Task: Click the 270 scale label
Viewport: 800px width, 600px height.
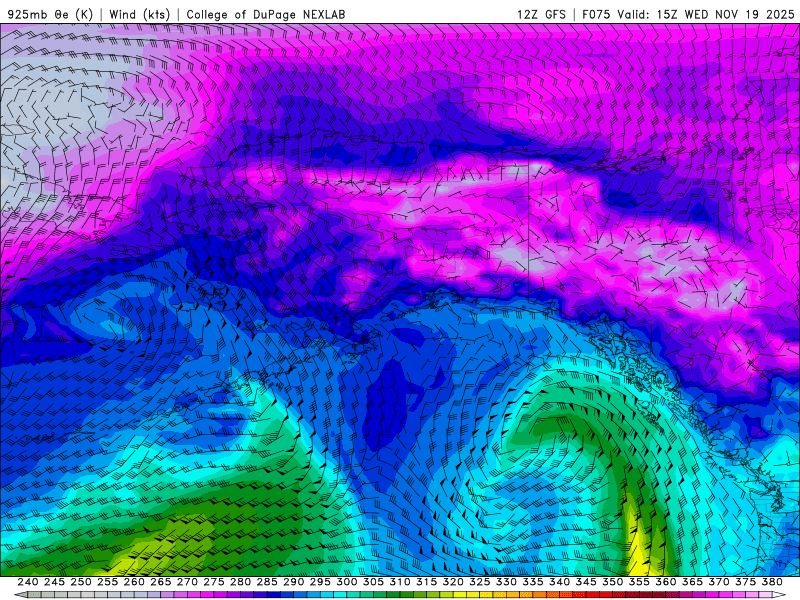Action: pos(187,582)
